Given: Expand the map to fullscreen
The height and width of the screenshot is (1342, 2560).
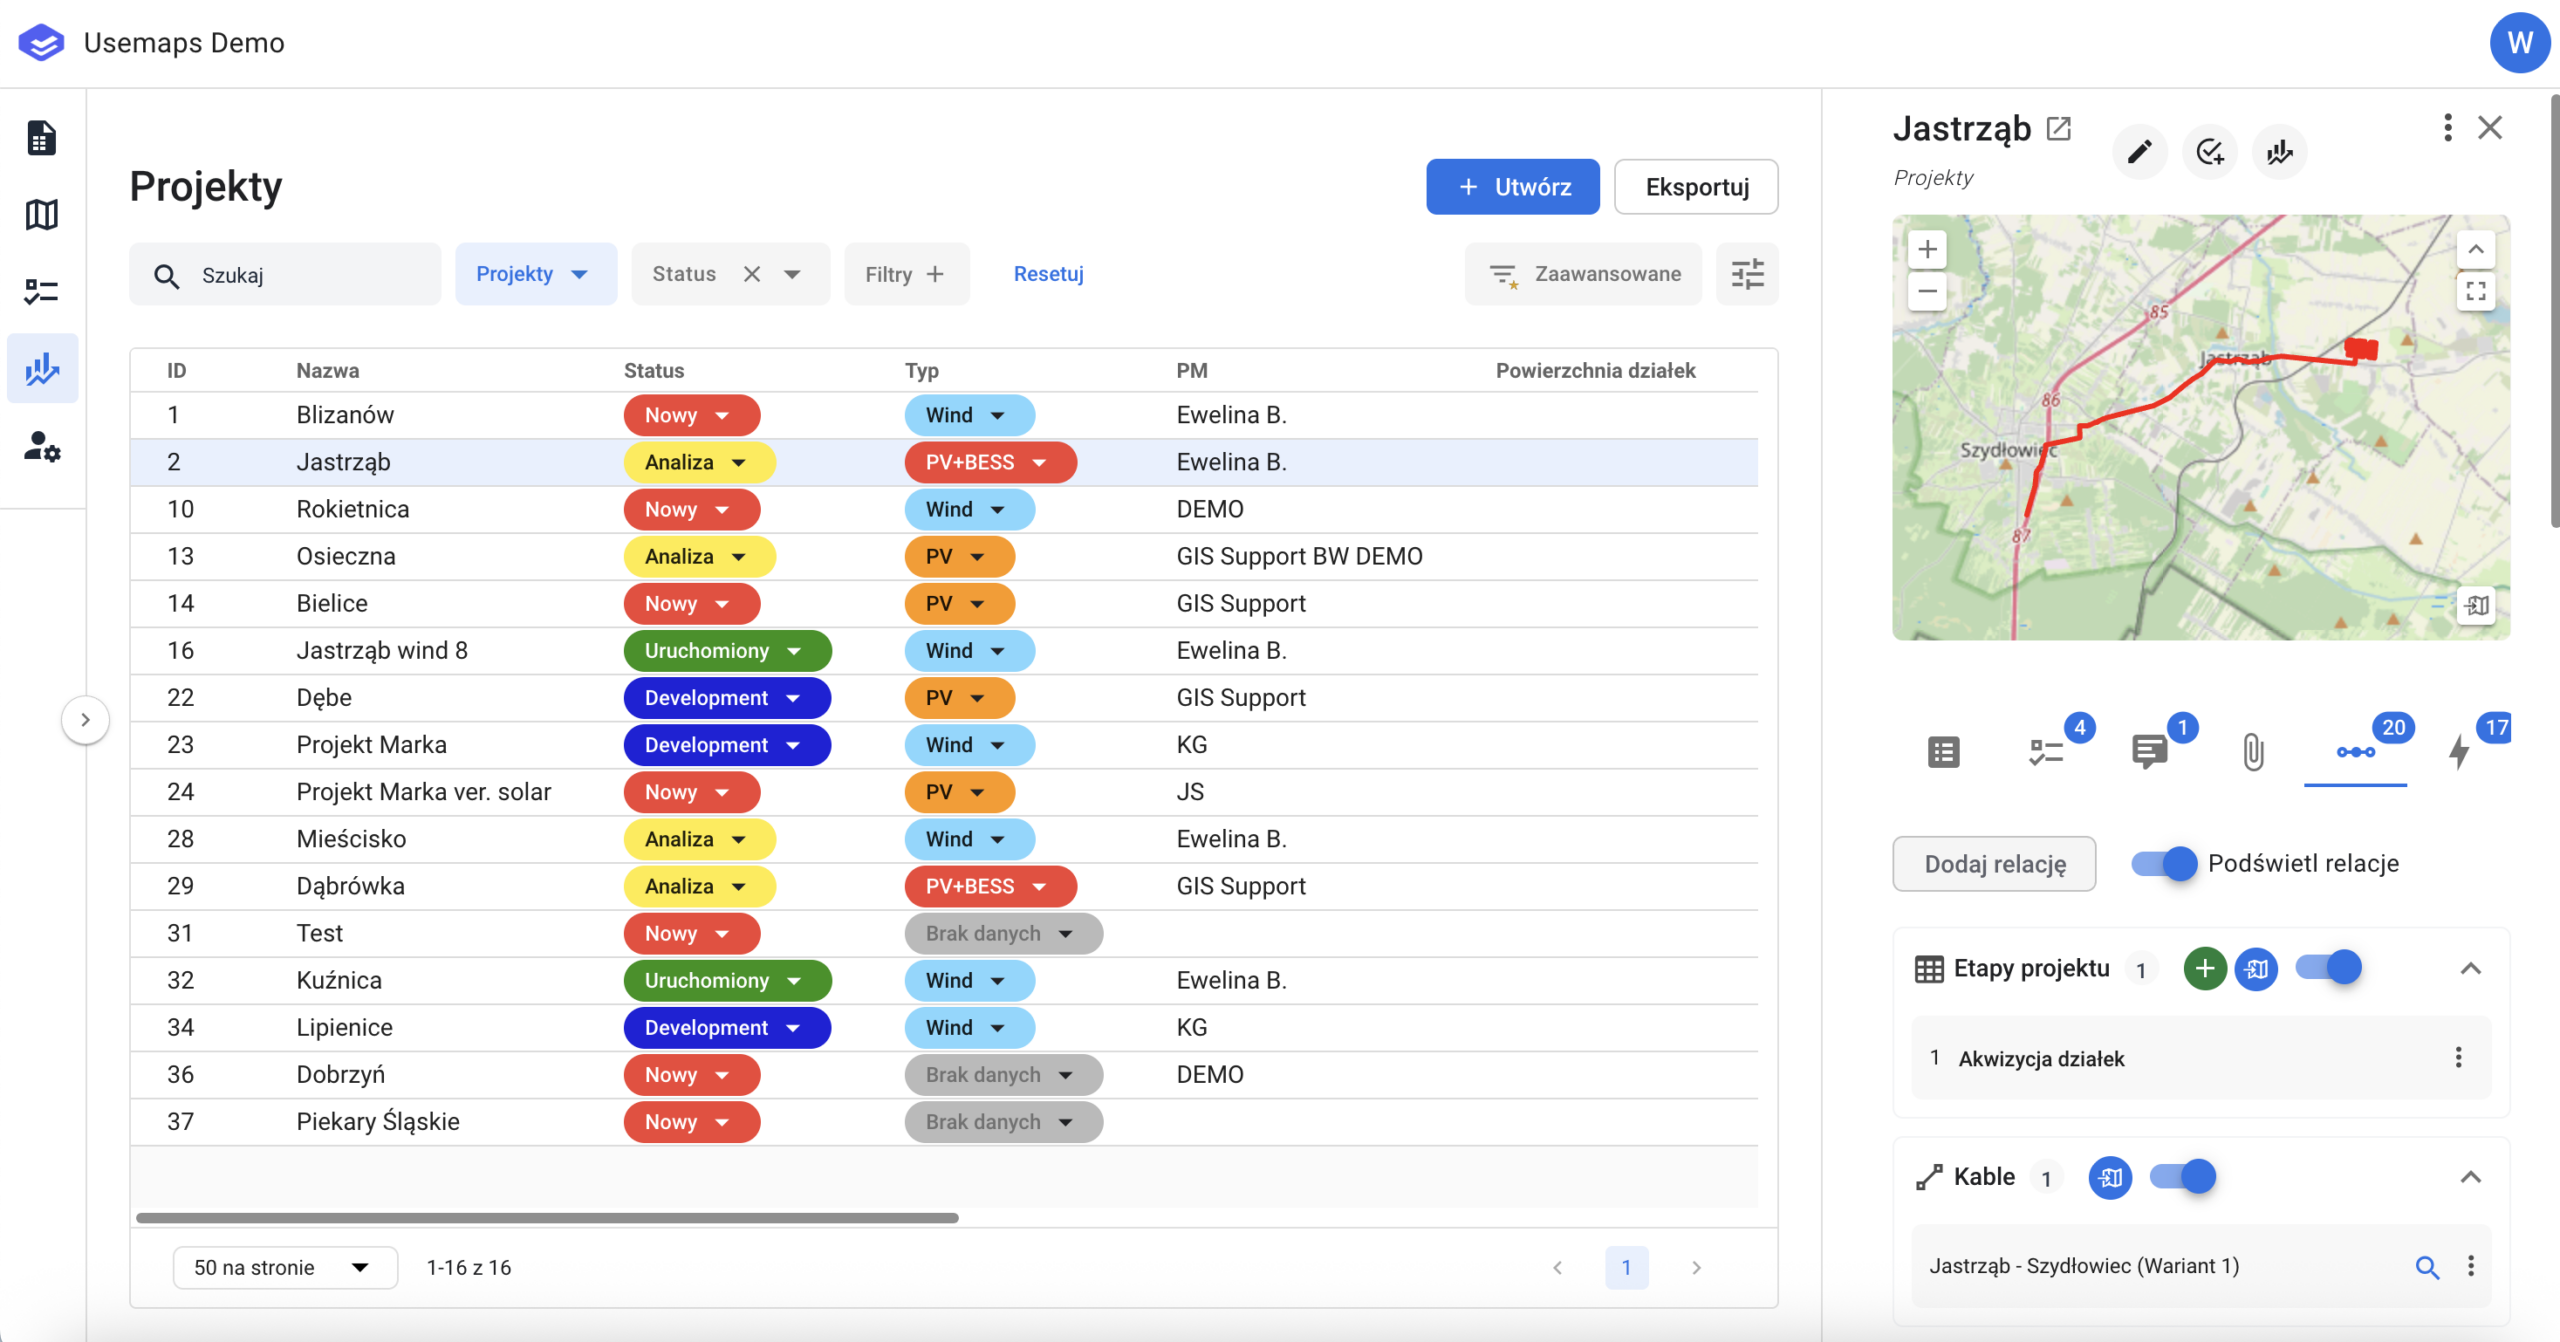Looking at the screenshot, I should click(2475, 291).
